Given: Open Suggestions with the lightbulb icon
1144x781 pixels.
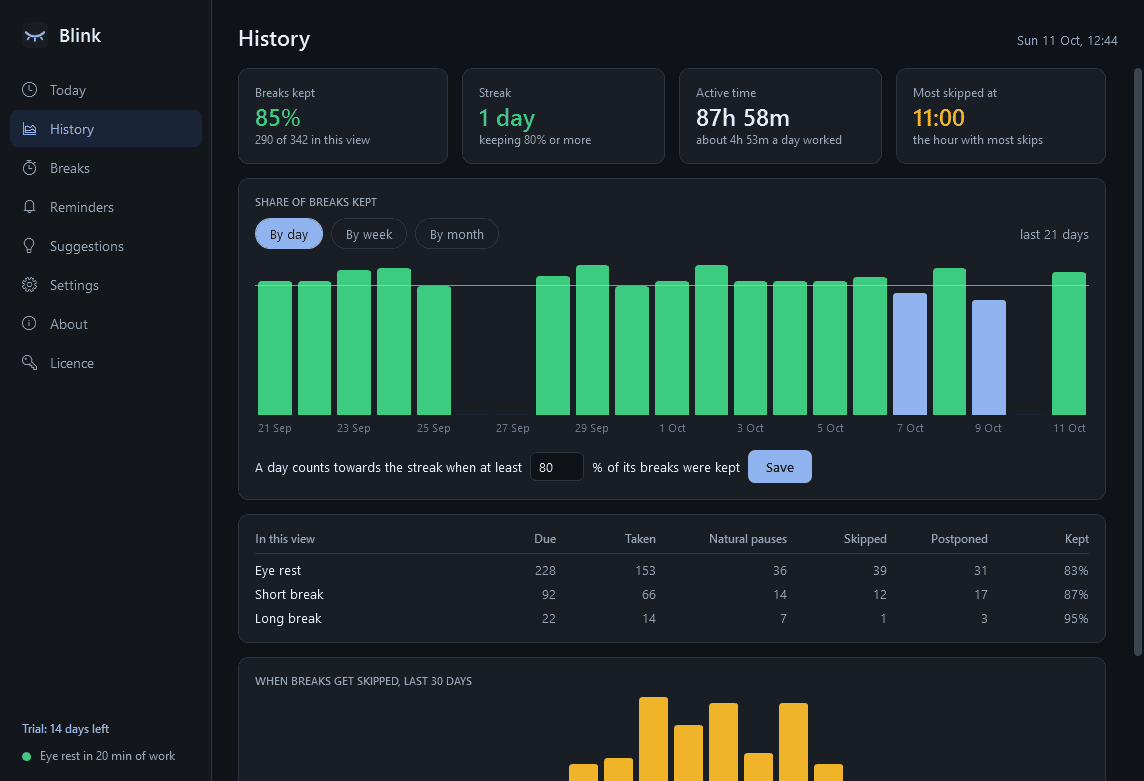Looking at the screenshot, I should [x=29, y=246].
